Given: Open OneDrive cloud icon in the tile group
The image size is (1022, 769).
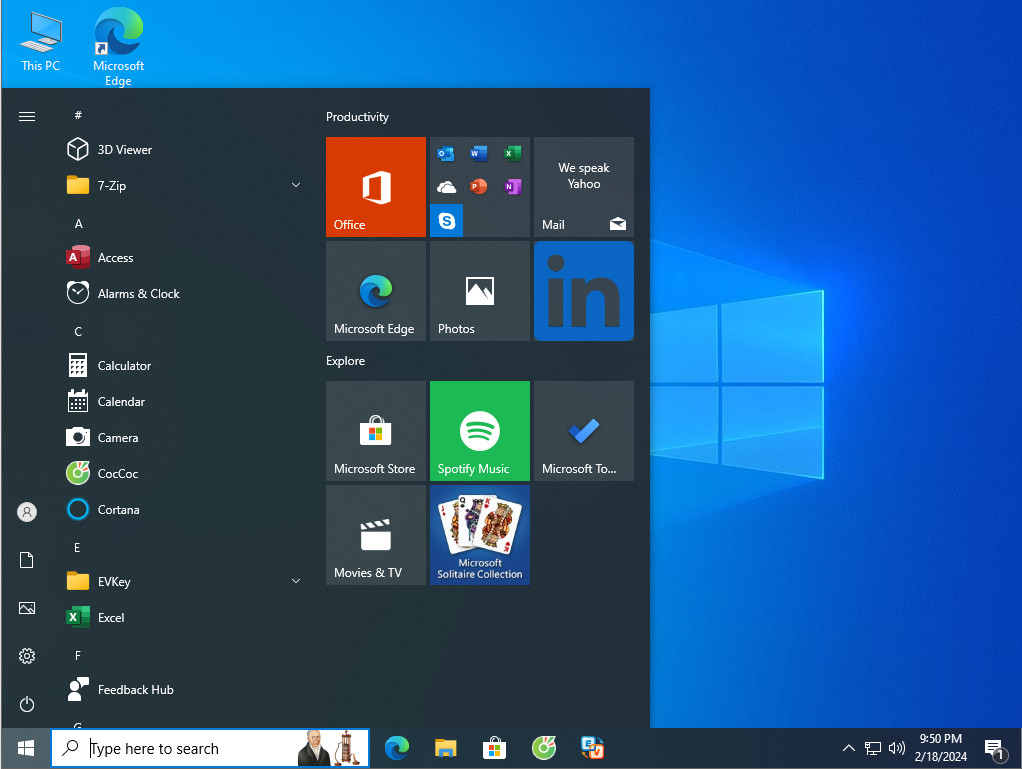Looking at the screenshot, I should coord(446,186).
